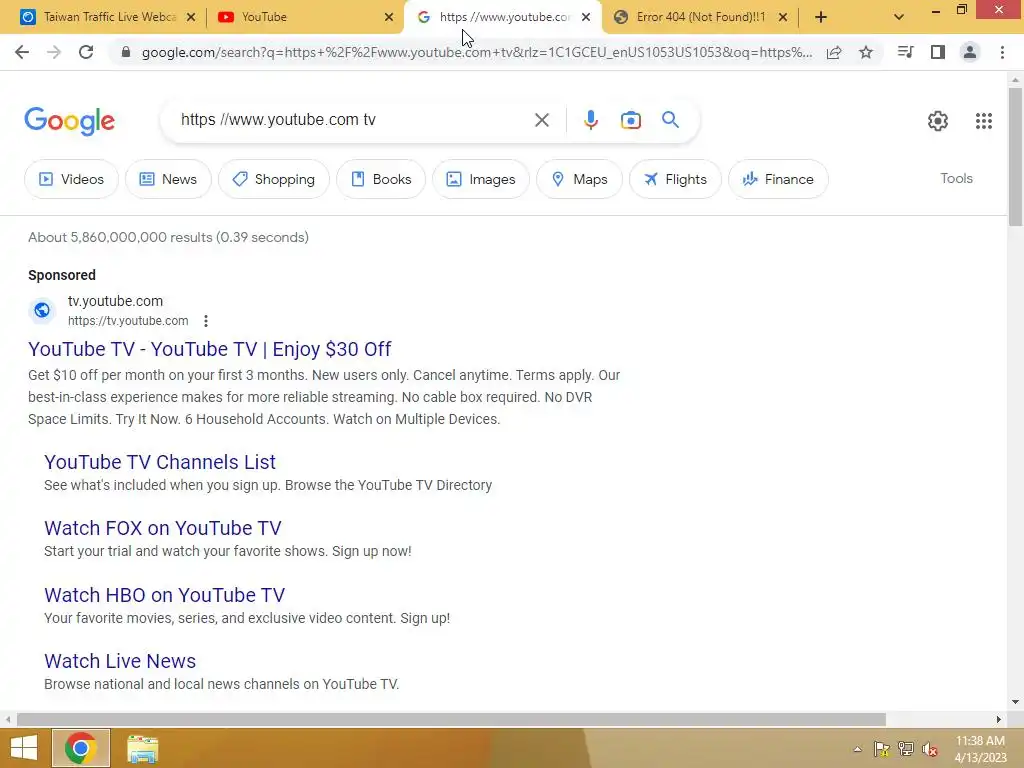Search by image using camera icon
Viewport: 1024px width, 768px height.
click(630, 120)
